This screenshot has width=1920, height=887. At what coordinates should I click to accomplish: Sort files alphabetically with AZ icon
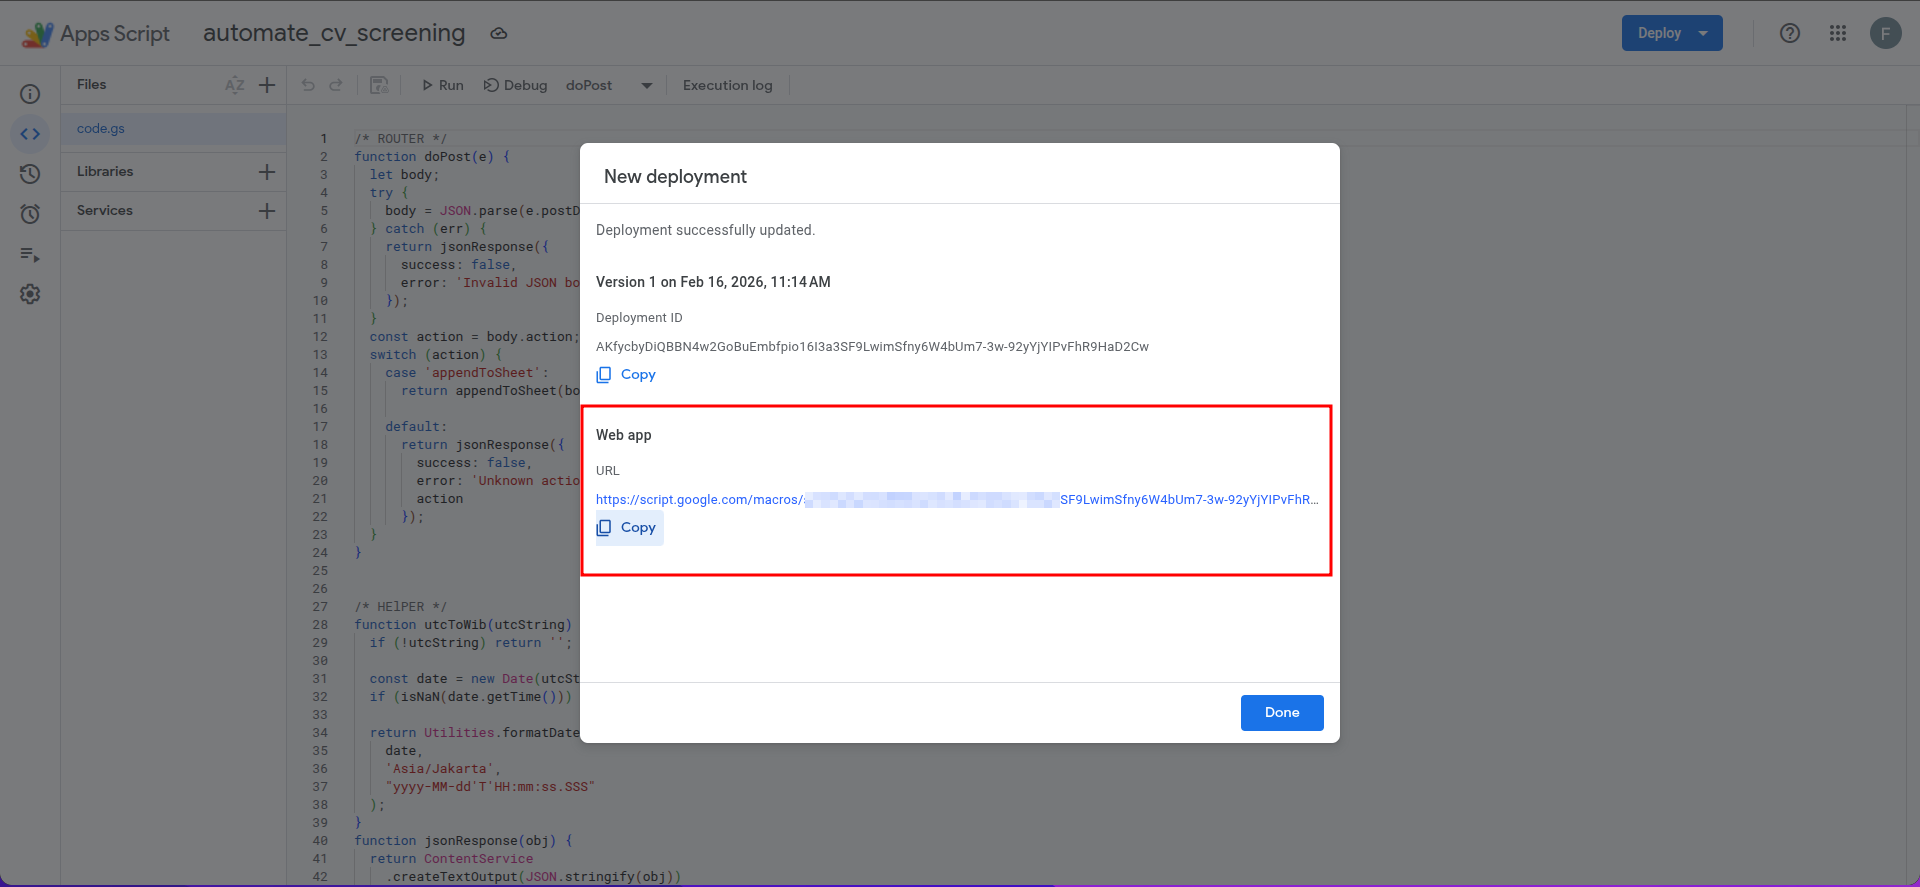(235, 85)
